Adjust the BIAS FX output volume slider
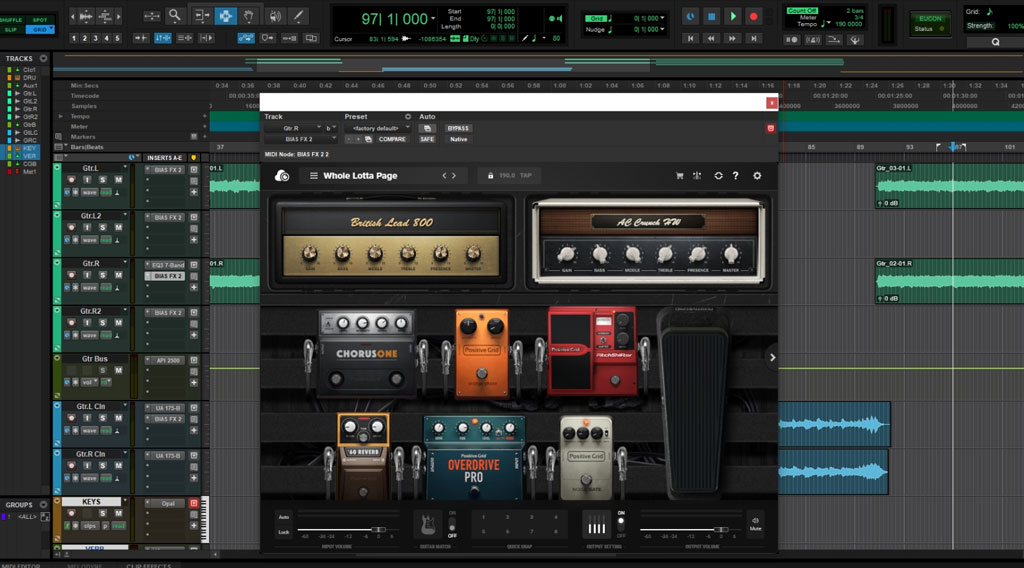Screen dimensions: 1024x568 coord(721,529)
